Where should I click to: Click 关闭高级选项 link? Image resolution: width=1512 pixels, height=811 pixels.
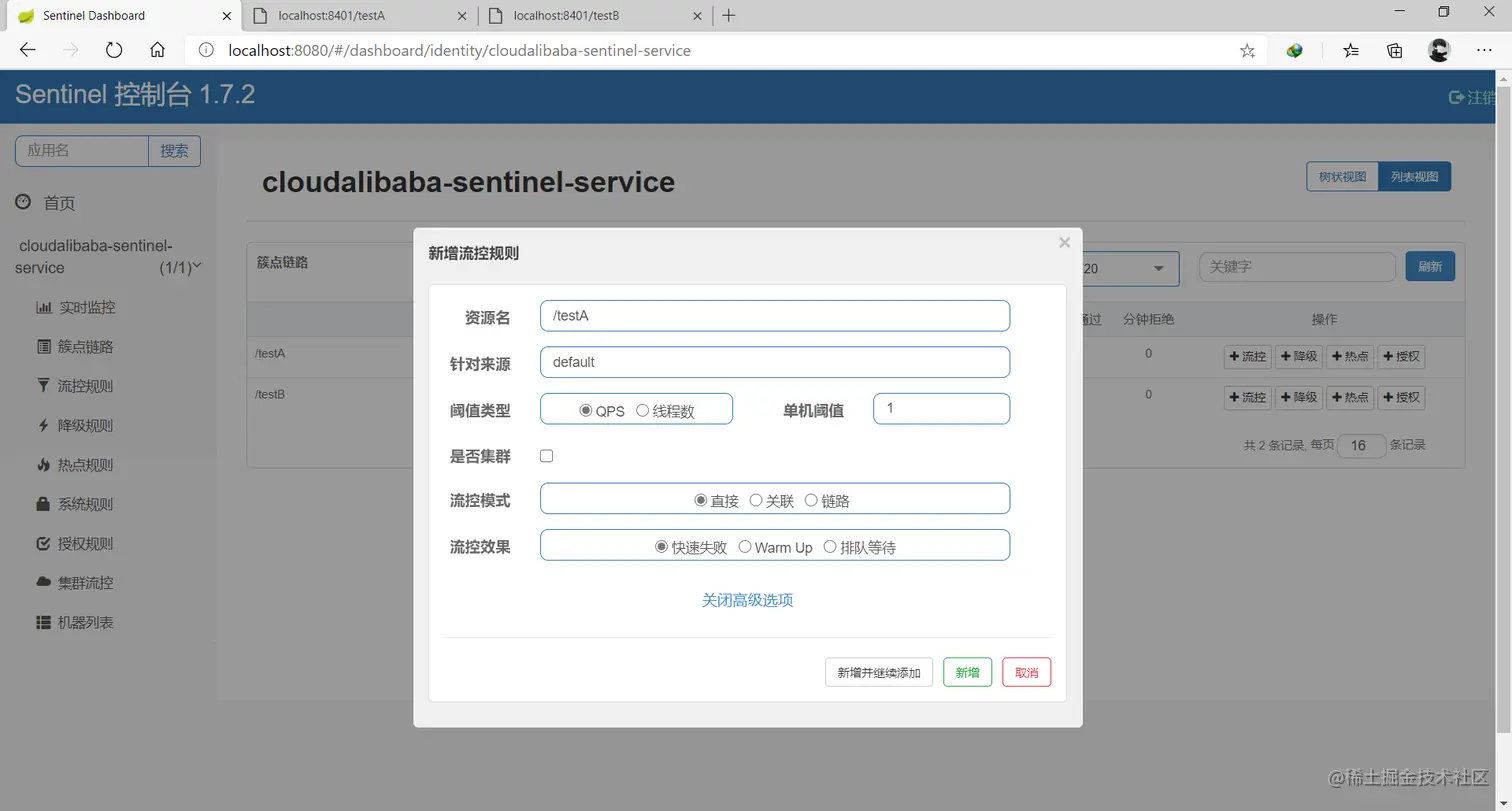pyautogui.click(x=747, y=600)
